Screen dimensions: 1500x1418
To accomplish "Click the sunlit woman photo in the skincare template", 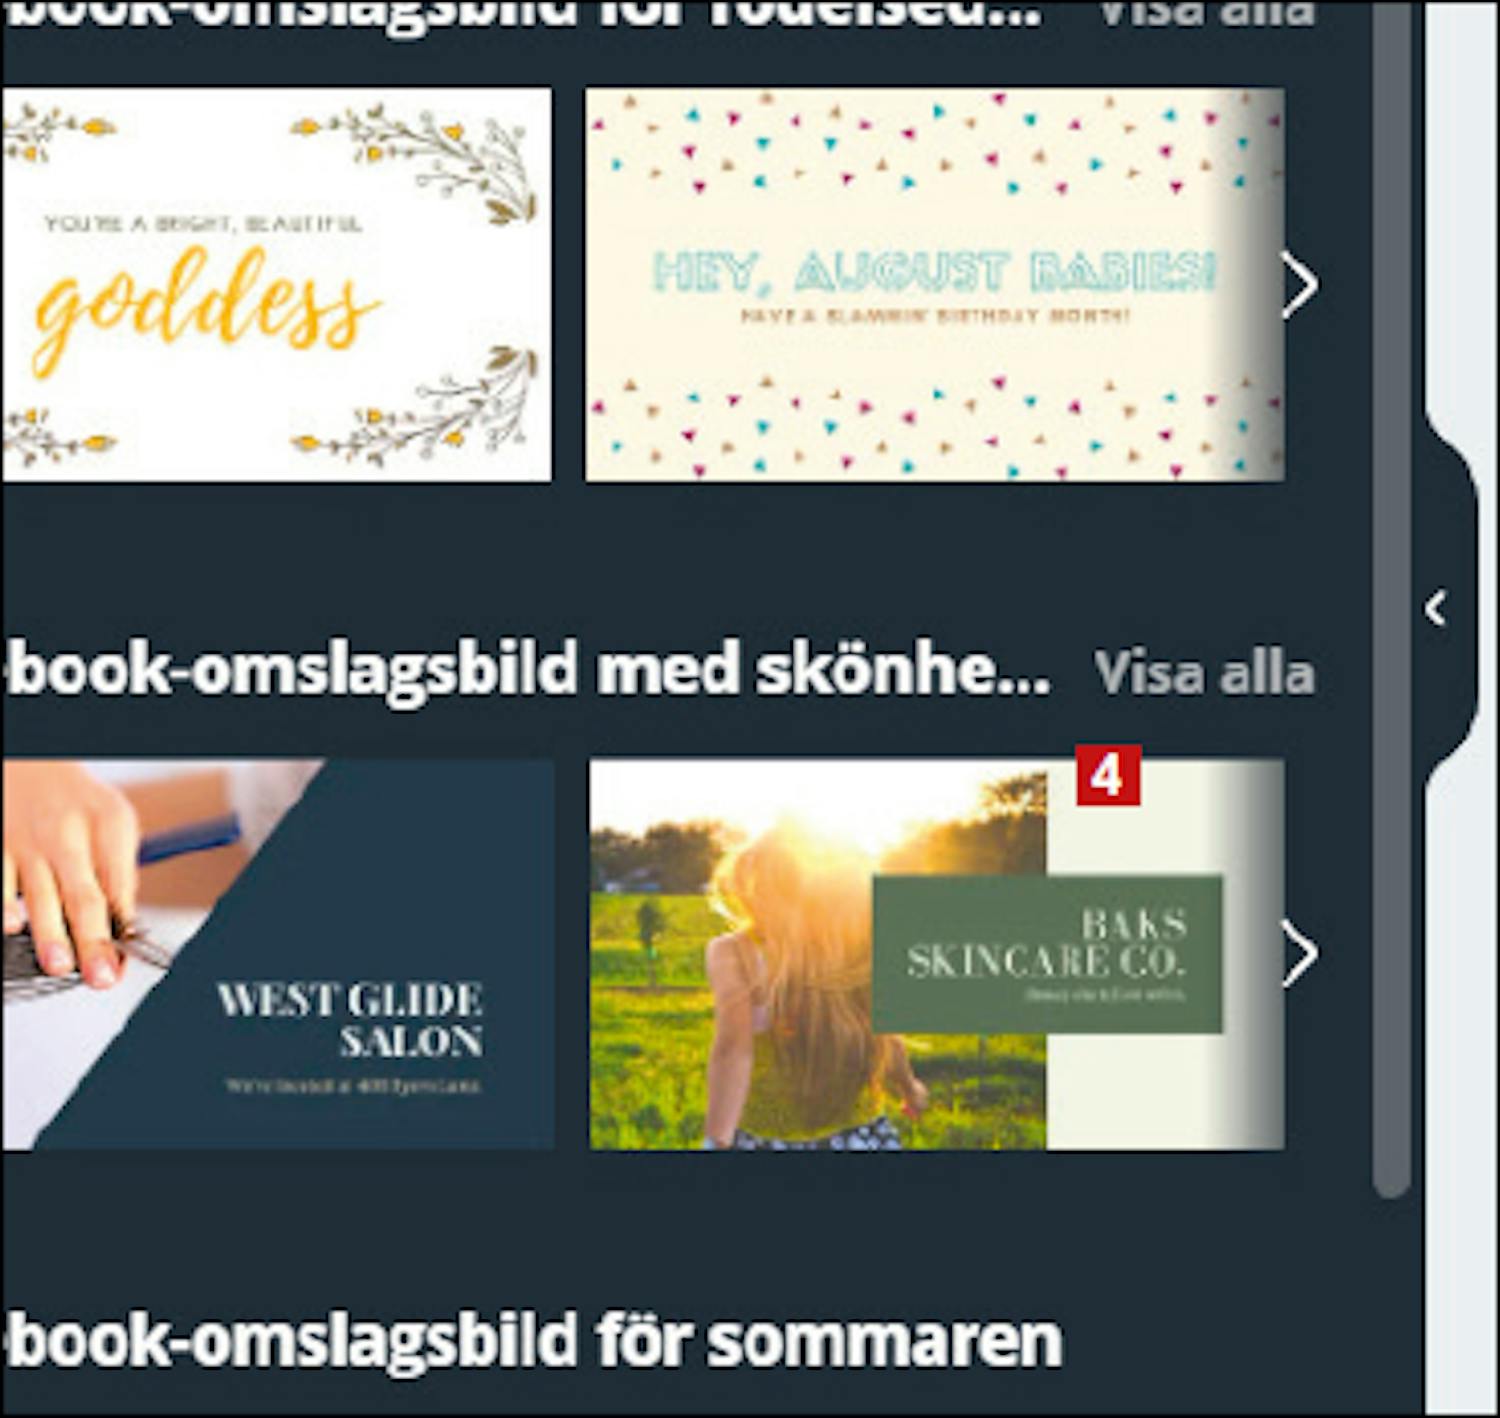I will point(817,954).
